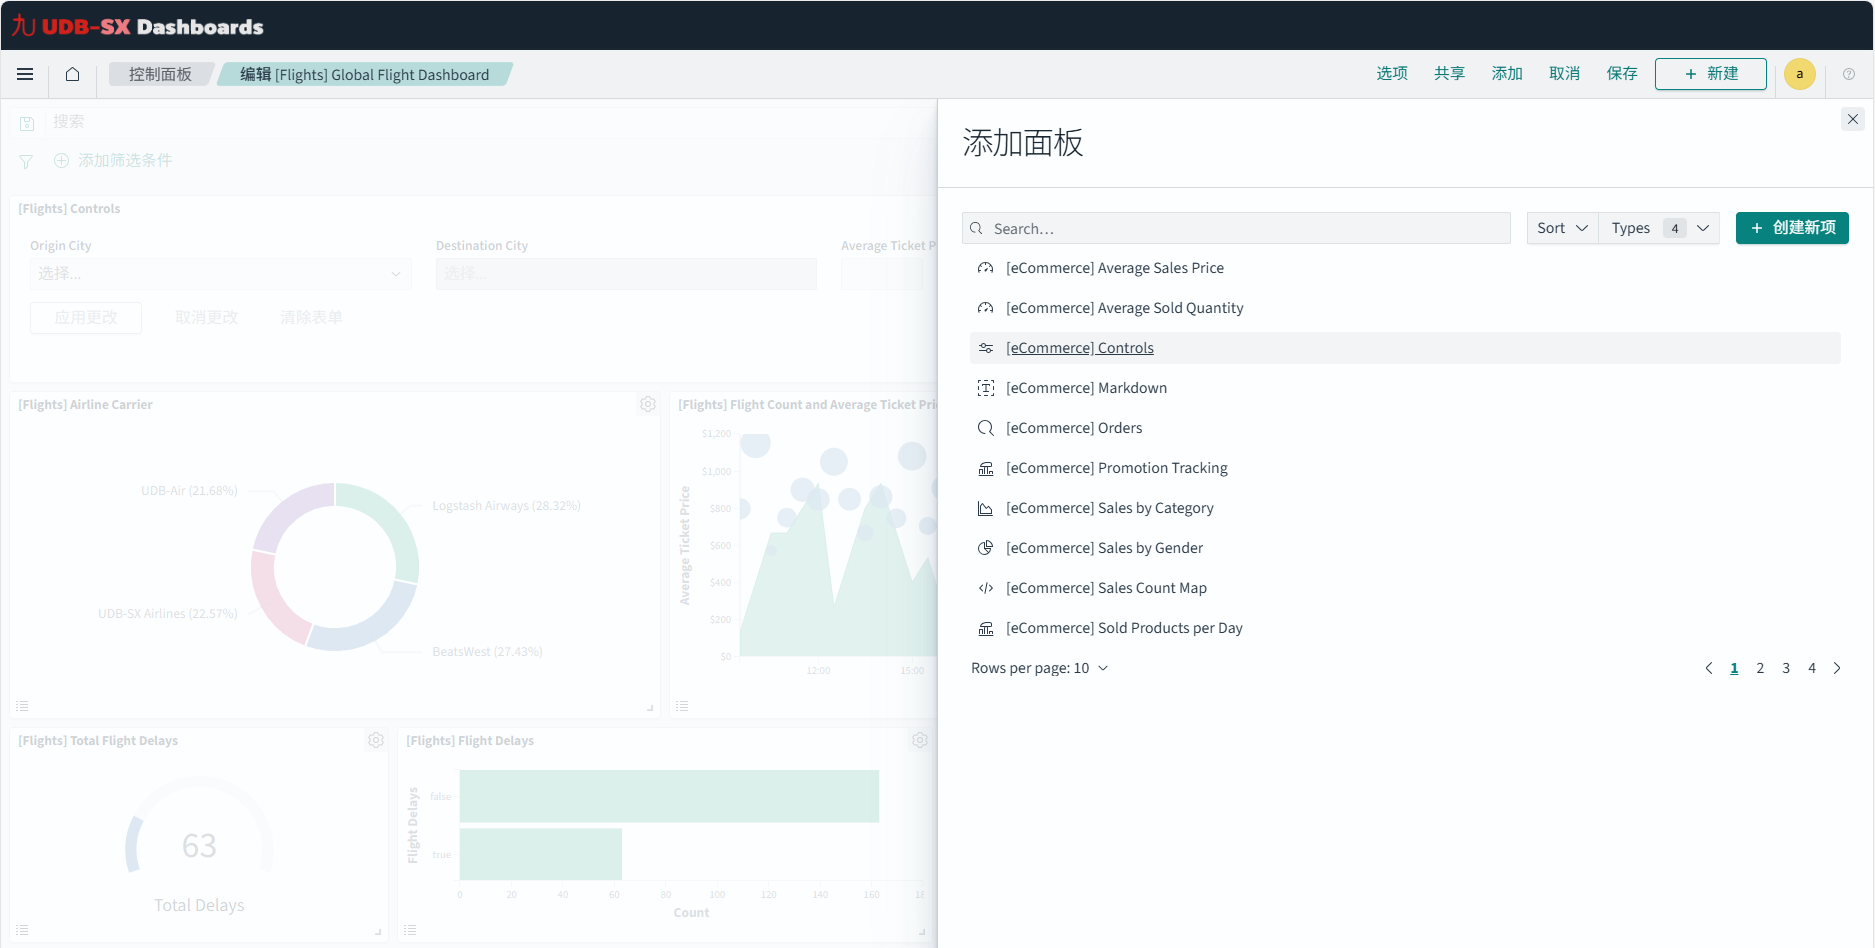Click the Sales by Gender pie icon

tap(985, 548)
